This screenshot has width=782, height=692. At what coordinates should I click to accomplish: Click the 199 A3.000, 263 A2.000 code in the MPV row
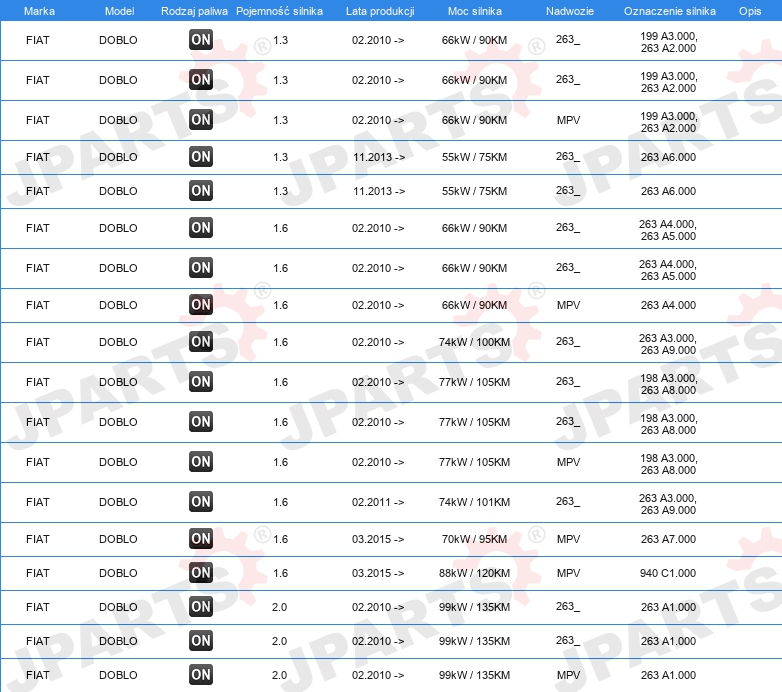(x=668, y=122)
